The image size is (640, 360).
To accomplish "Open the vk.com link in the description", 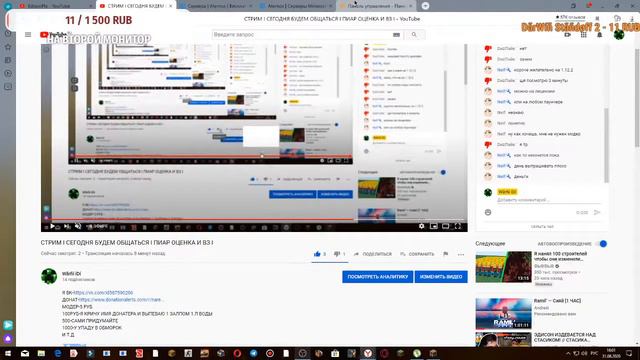I will click(x=103, y=293).
